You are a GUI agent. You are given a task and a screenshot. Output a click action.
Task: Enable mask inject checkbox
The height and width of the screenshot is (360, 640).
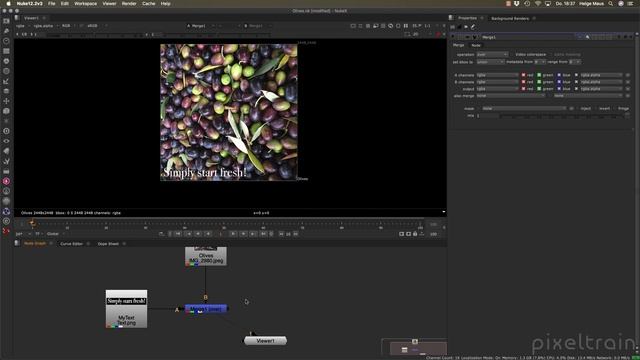click(x=578, y=109)
